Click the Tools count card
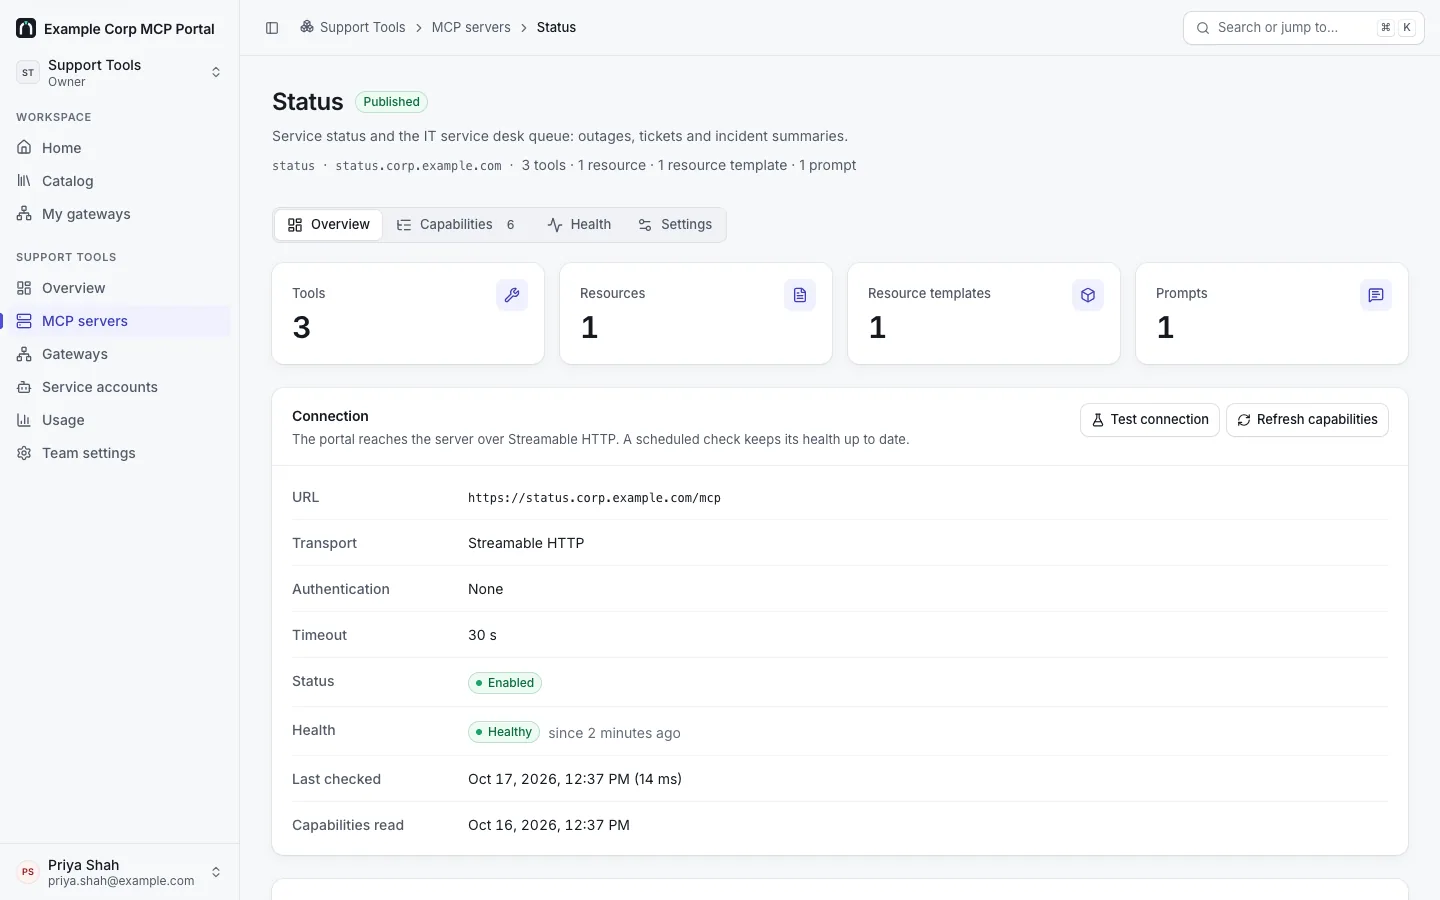Viewport: 1440px width, 900px height. tap(408, 314)
